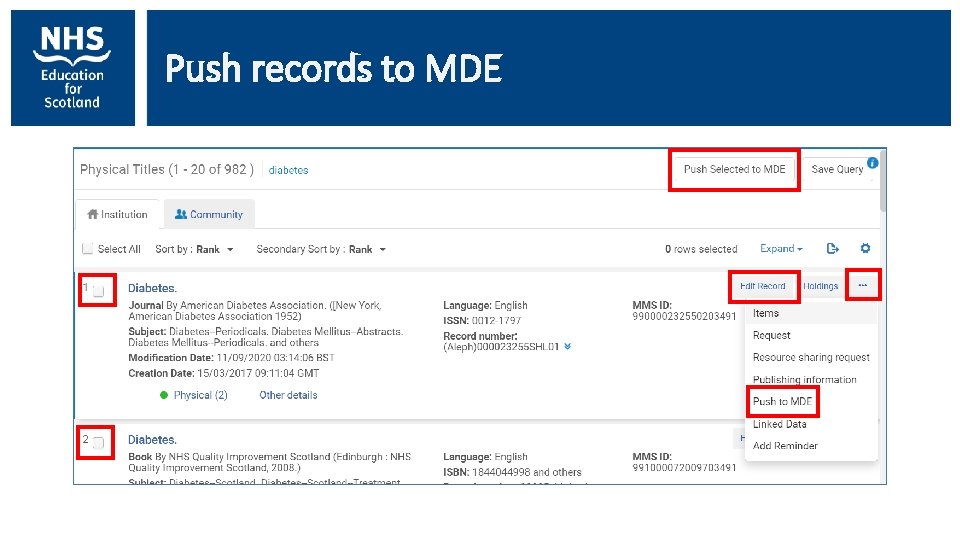Open the first Diabetes journal title
This screenshot has height=540, width=960.
click(152, 288)
